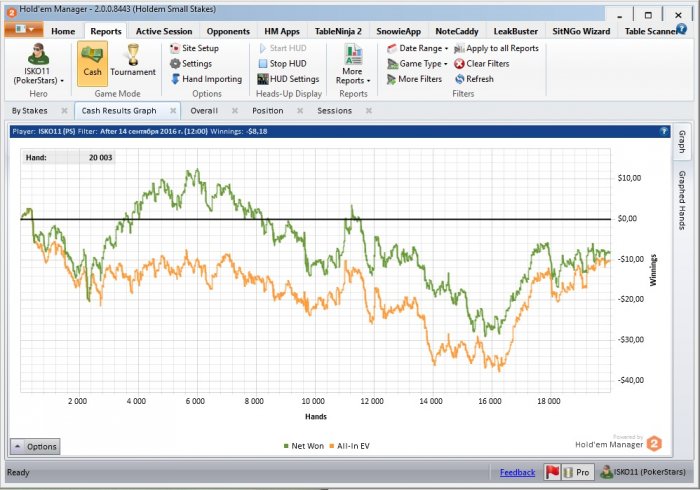Stop the HUD display

[x=262, y=63]
